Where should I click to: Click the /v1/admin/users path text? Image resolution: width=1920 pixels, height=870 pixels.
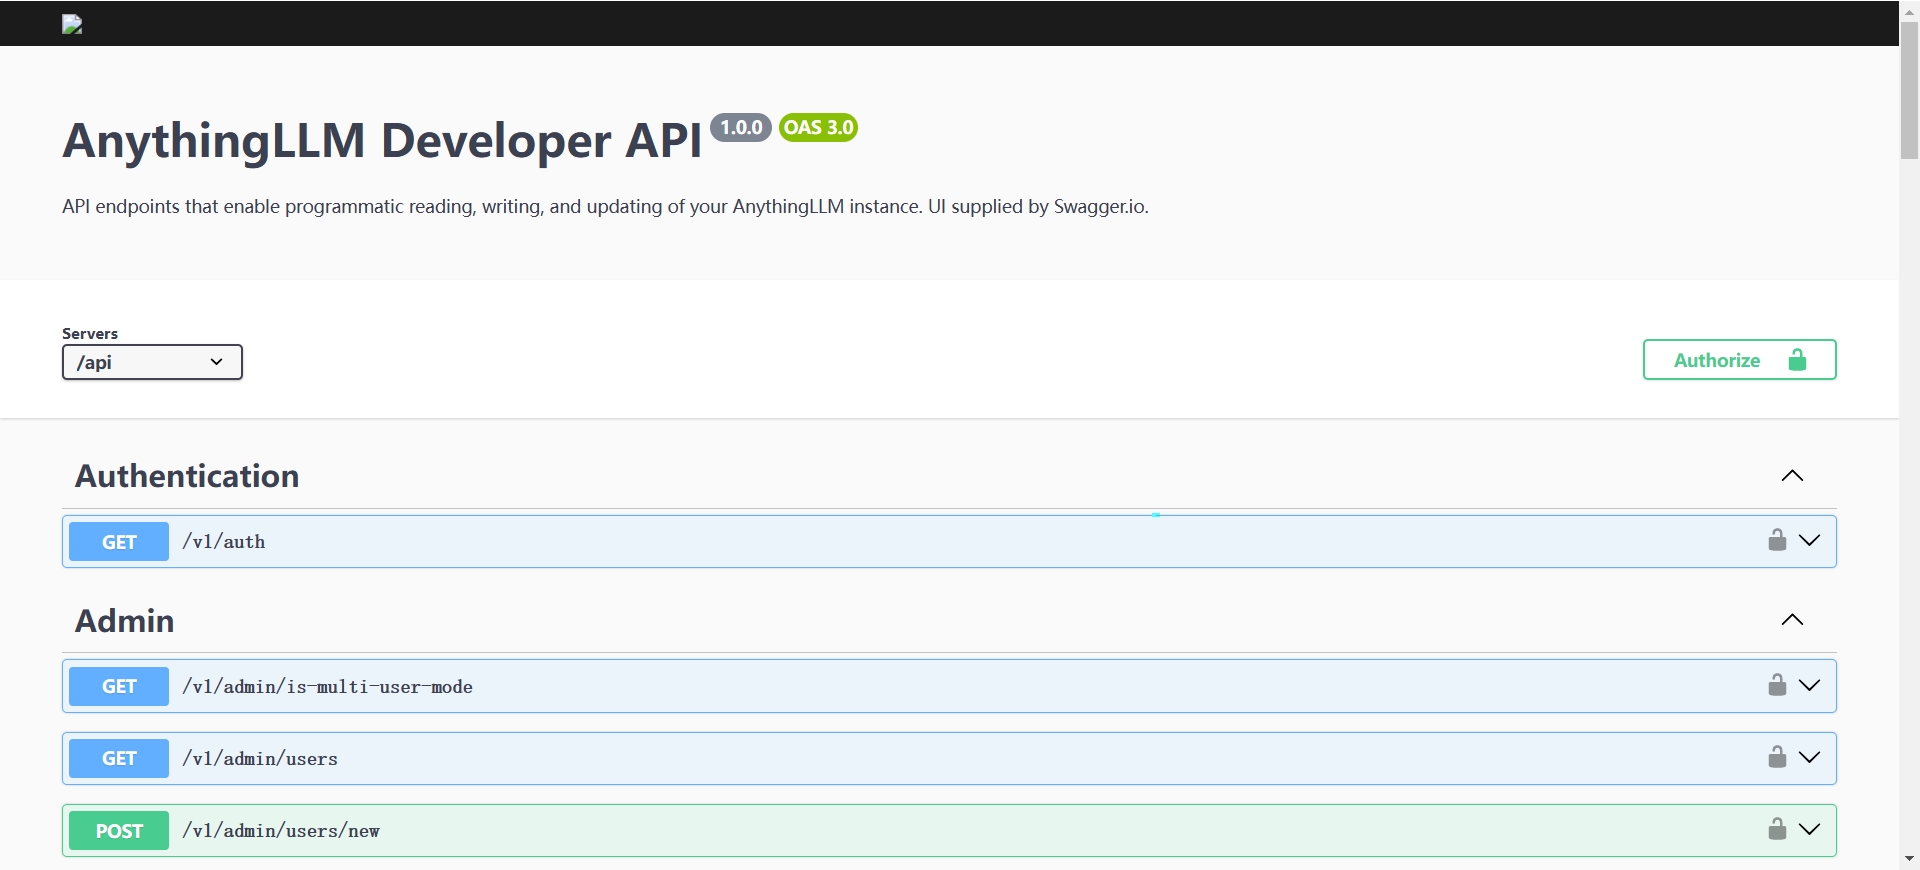point(260,759)
